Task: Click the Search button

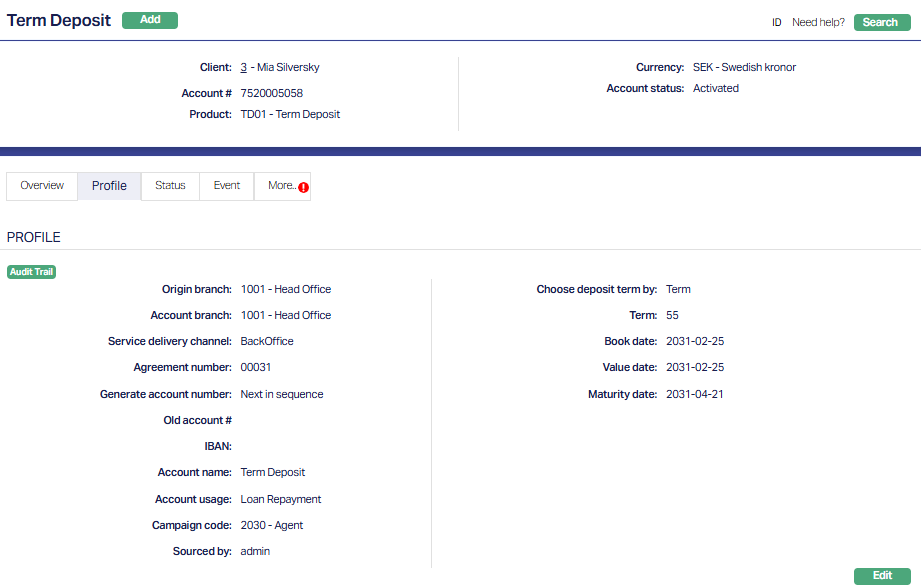Action: [881, 22]
